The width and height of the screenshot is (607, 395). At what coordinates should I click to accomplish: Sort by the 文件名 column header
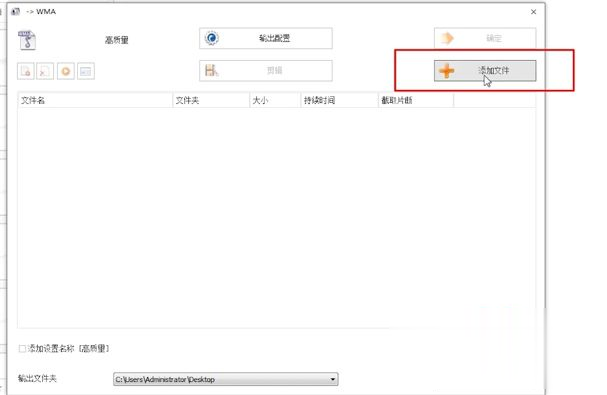[95, 100]
